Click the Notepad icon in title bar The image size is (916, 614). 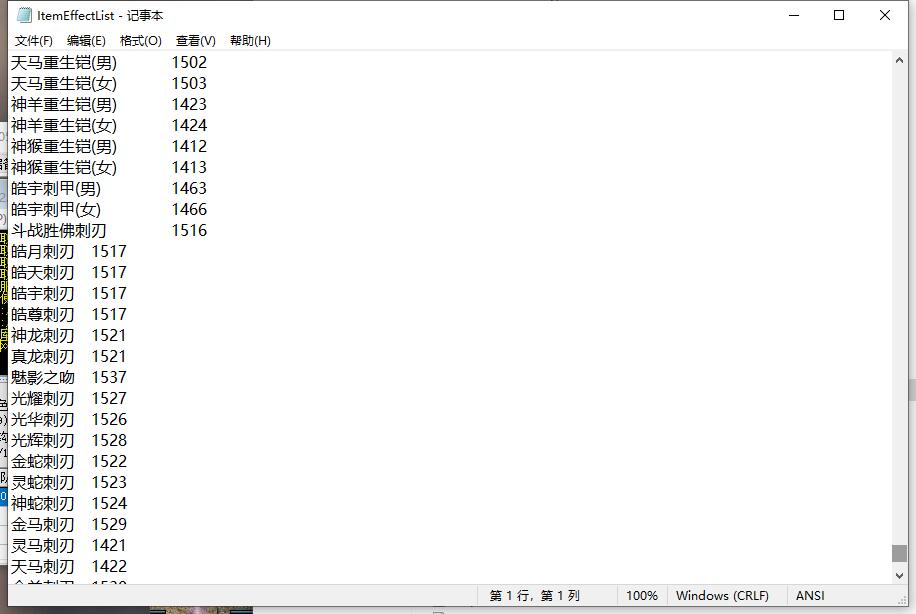tap(24, 15)
